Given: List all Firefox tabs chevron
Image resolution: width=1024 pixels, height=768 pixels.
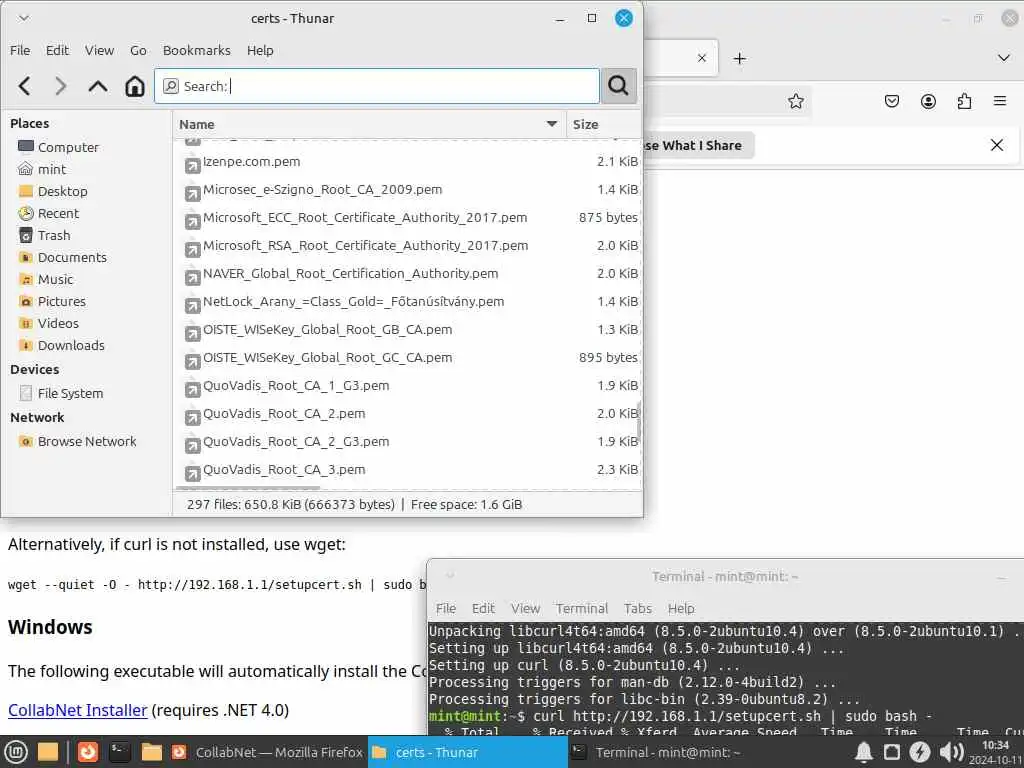Looking at the screenshot, I should click(1004, 58).
